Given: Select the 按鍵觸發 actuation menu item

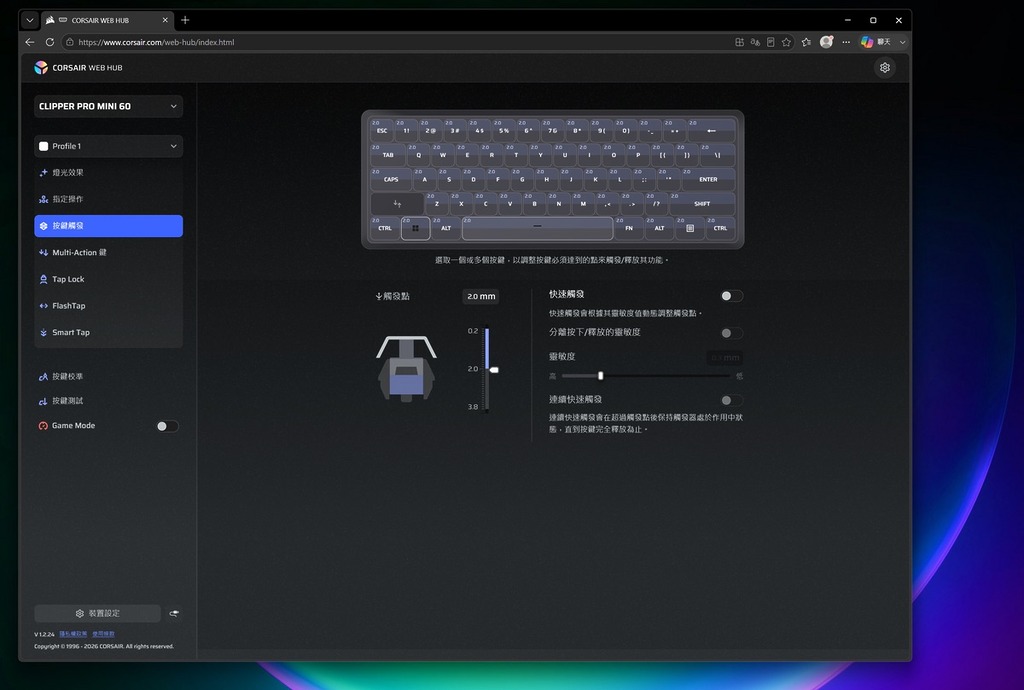Looking at the screenshot, I should pyautogui.click(x=108, y=226).
